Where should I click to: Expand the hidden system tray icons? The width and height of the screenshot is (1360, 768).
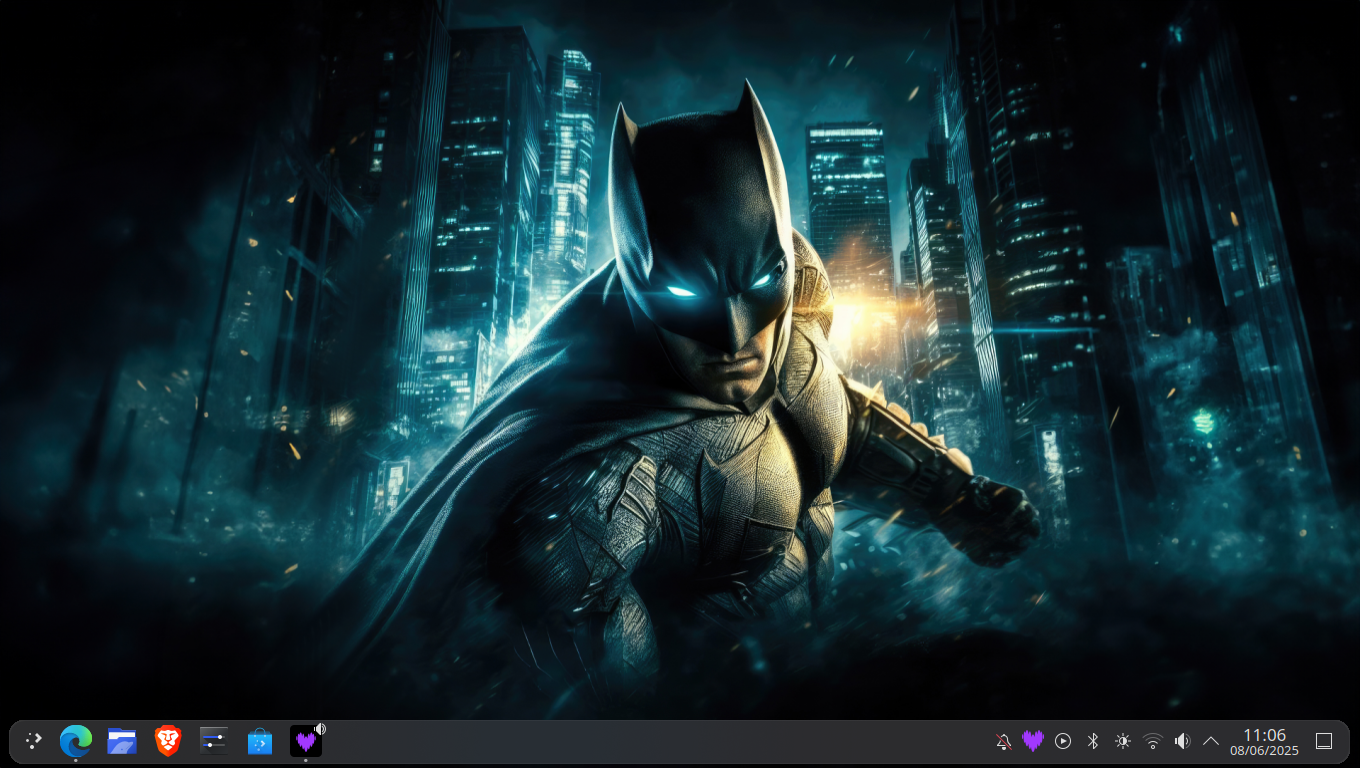(1211, 741)
